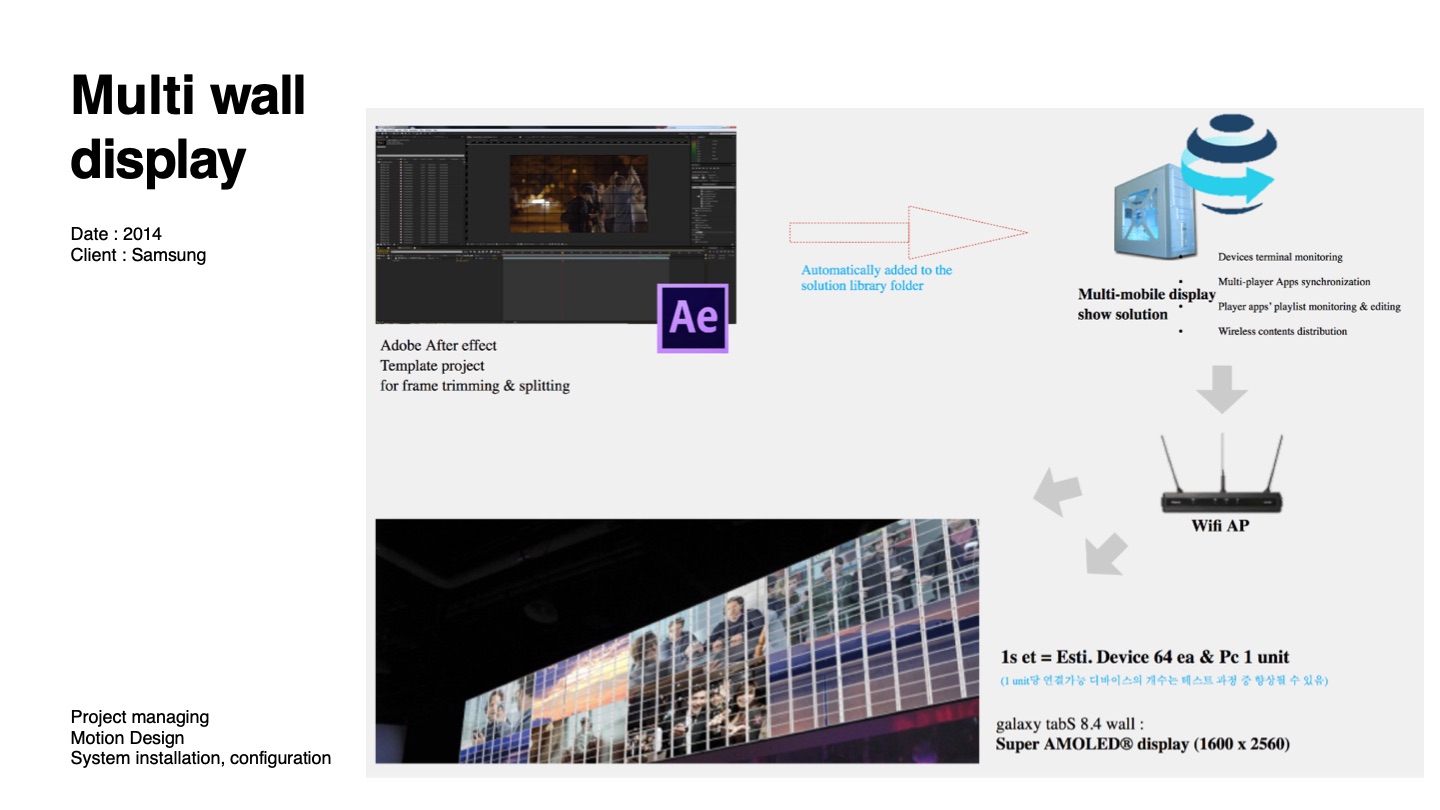1440x810 pixels.
Task: Click the "Devices terminal monitoring" bullet
Action: coord(1280,257)
